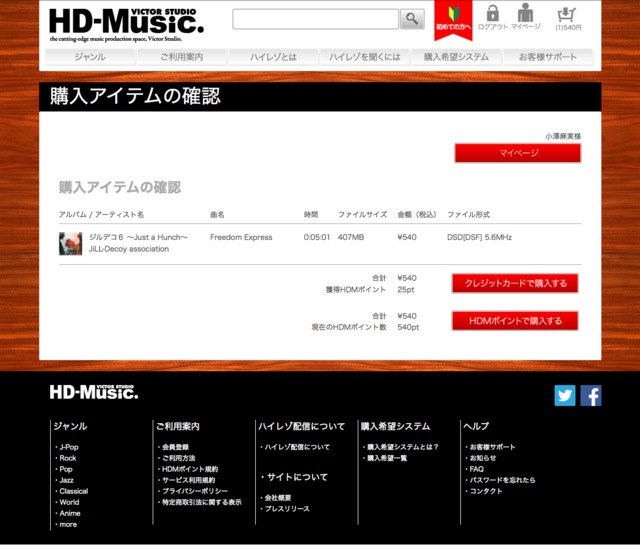This screenshot has height=545, width=640.
Task: Open the ハイレゾを聞くには navigation menu
Action: click(x=364, y=57)
